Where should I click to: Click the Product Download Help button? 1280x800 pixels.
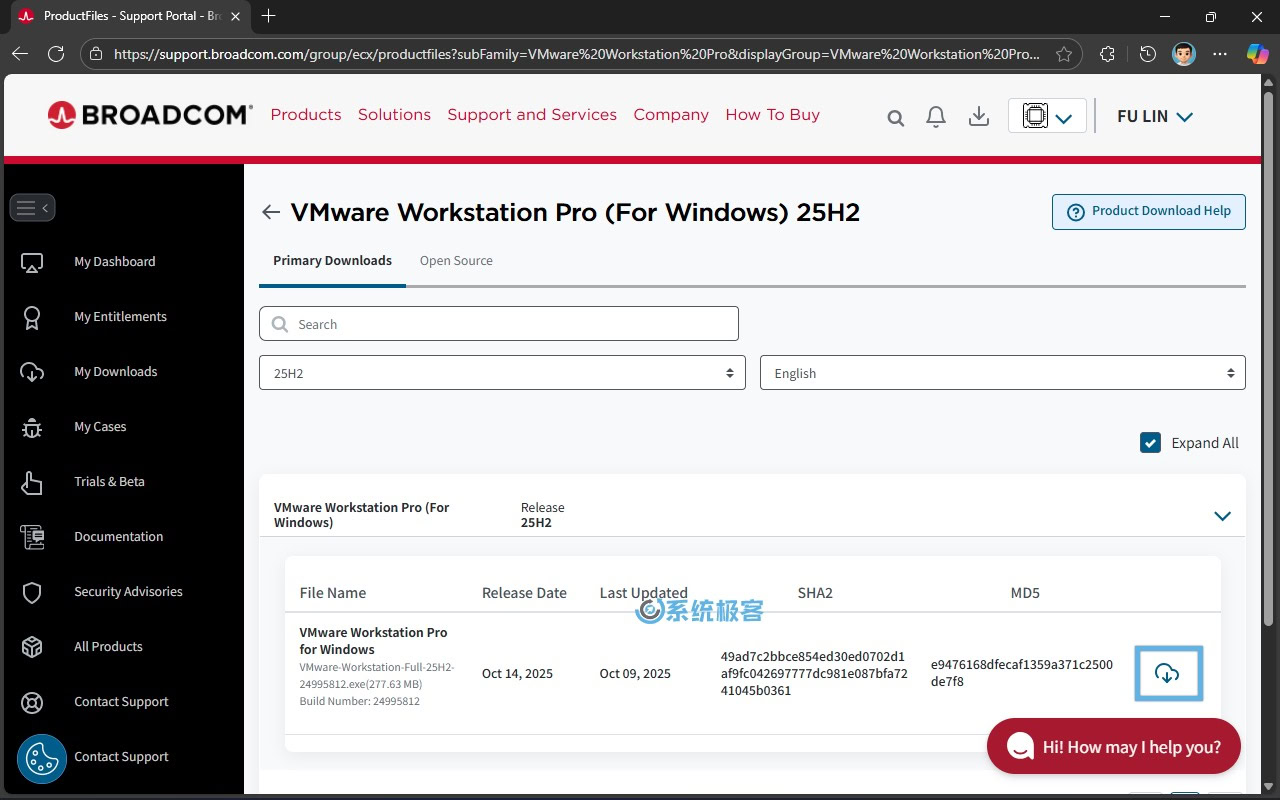pyautogui.click(x=1148, y=212)
